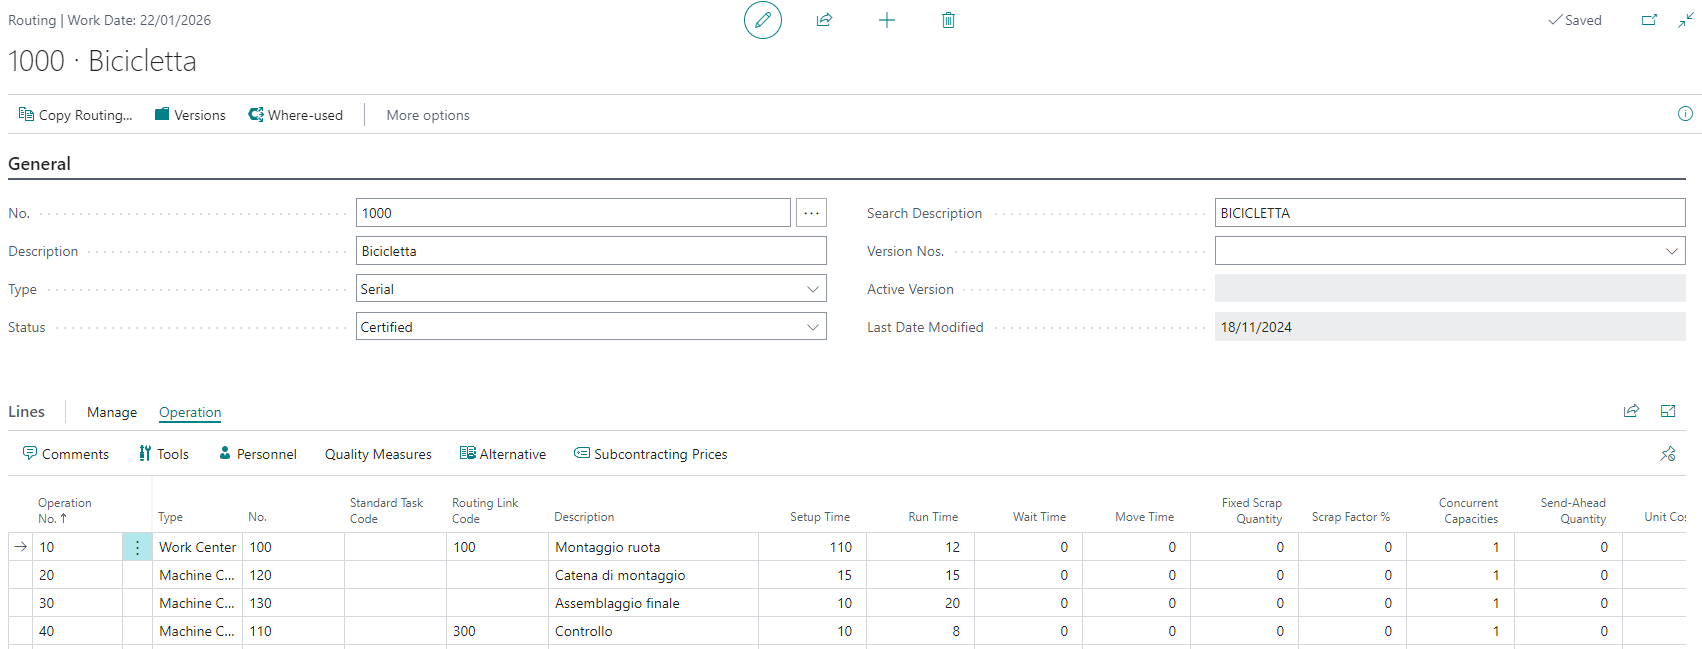Delete the routing using the trash icon

click(x=948, y=20)
